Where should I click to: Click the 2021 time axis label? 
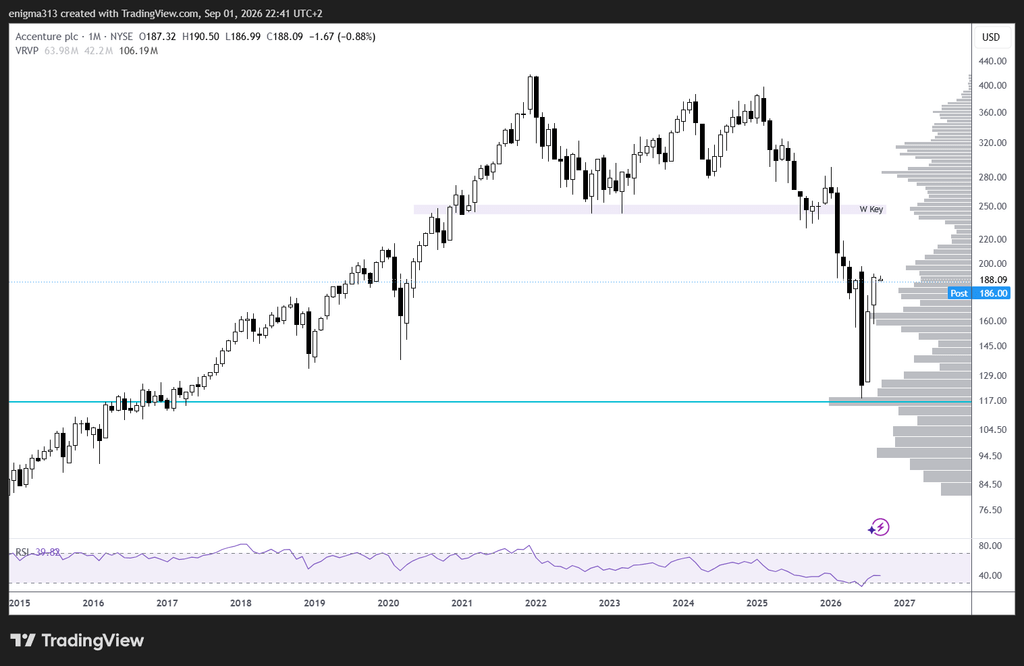(x=462, y=603)
